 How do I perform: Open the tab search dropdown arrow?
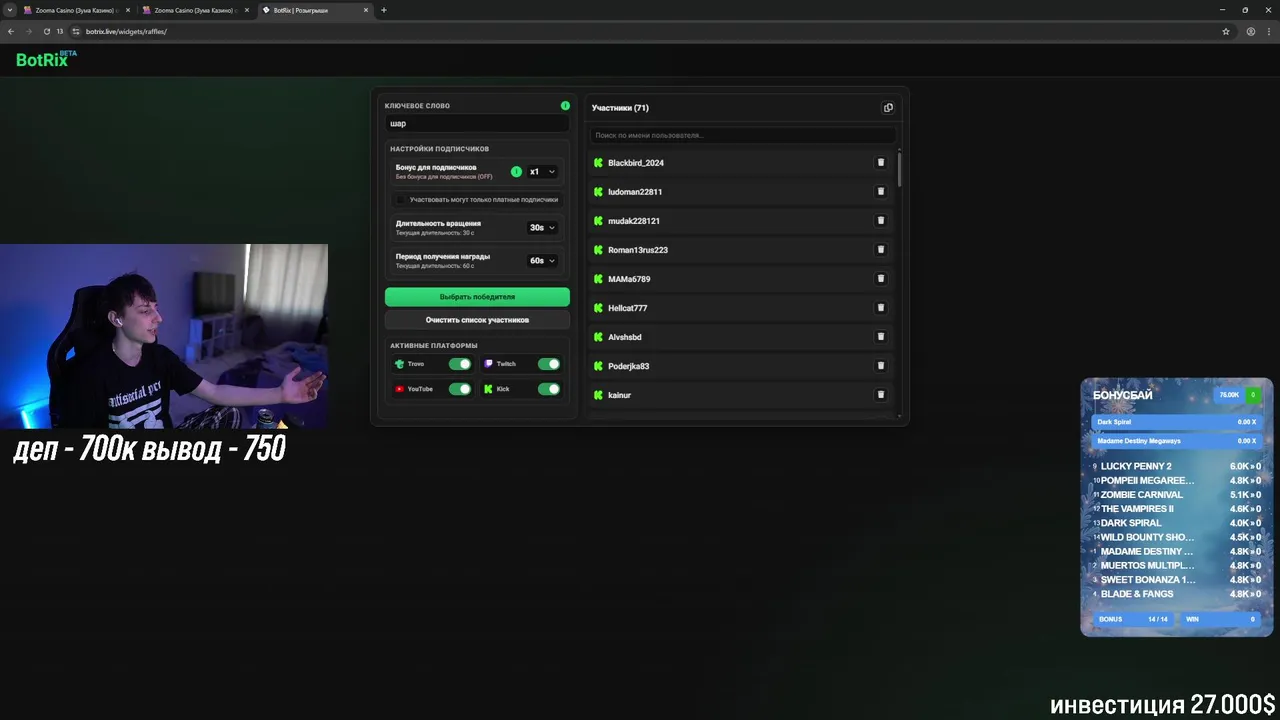[x=10, y=10]
